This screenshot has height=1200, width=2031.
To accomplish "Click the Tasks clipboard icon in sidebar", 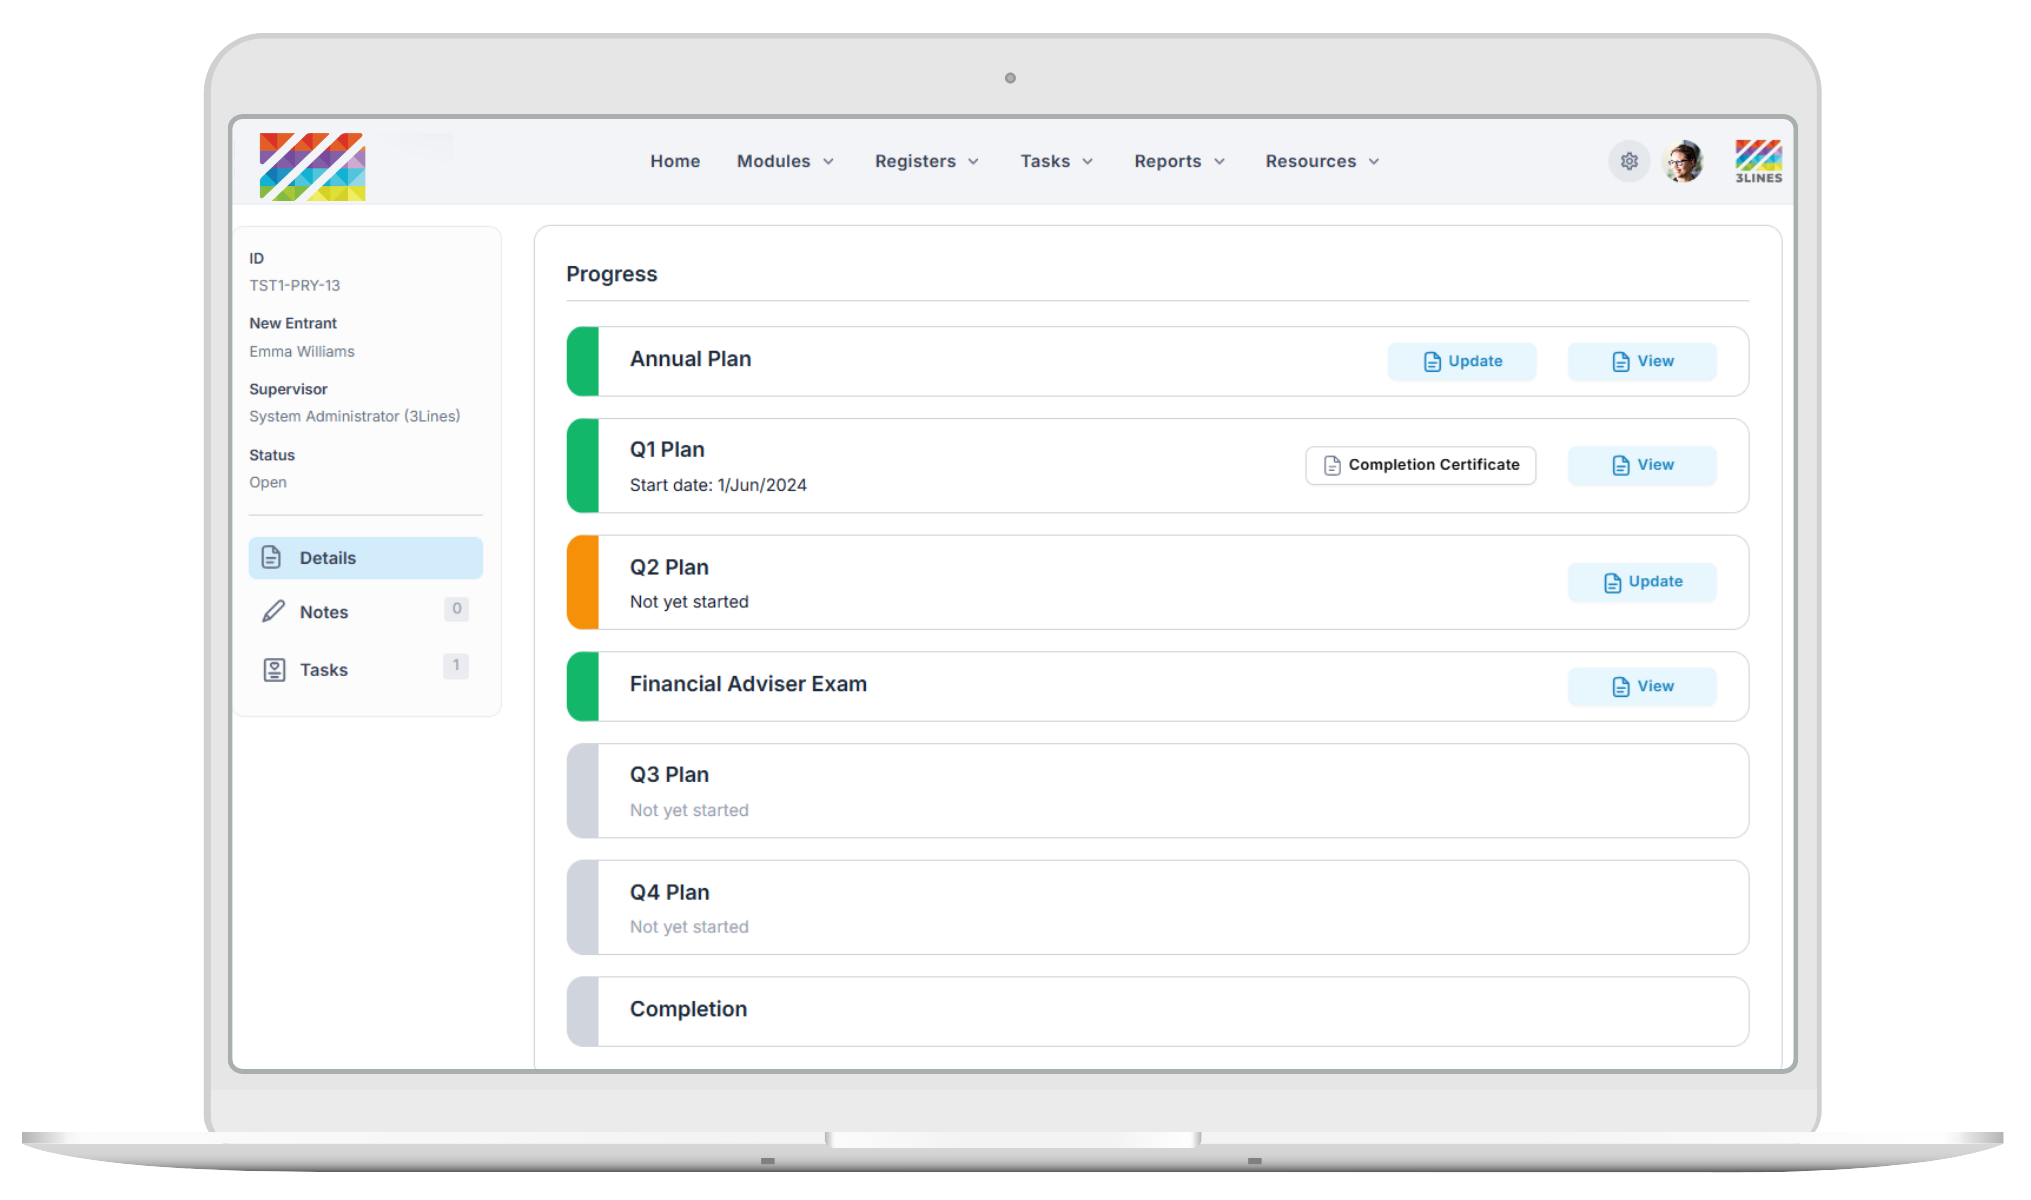I will tap(274, 669).
